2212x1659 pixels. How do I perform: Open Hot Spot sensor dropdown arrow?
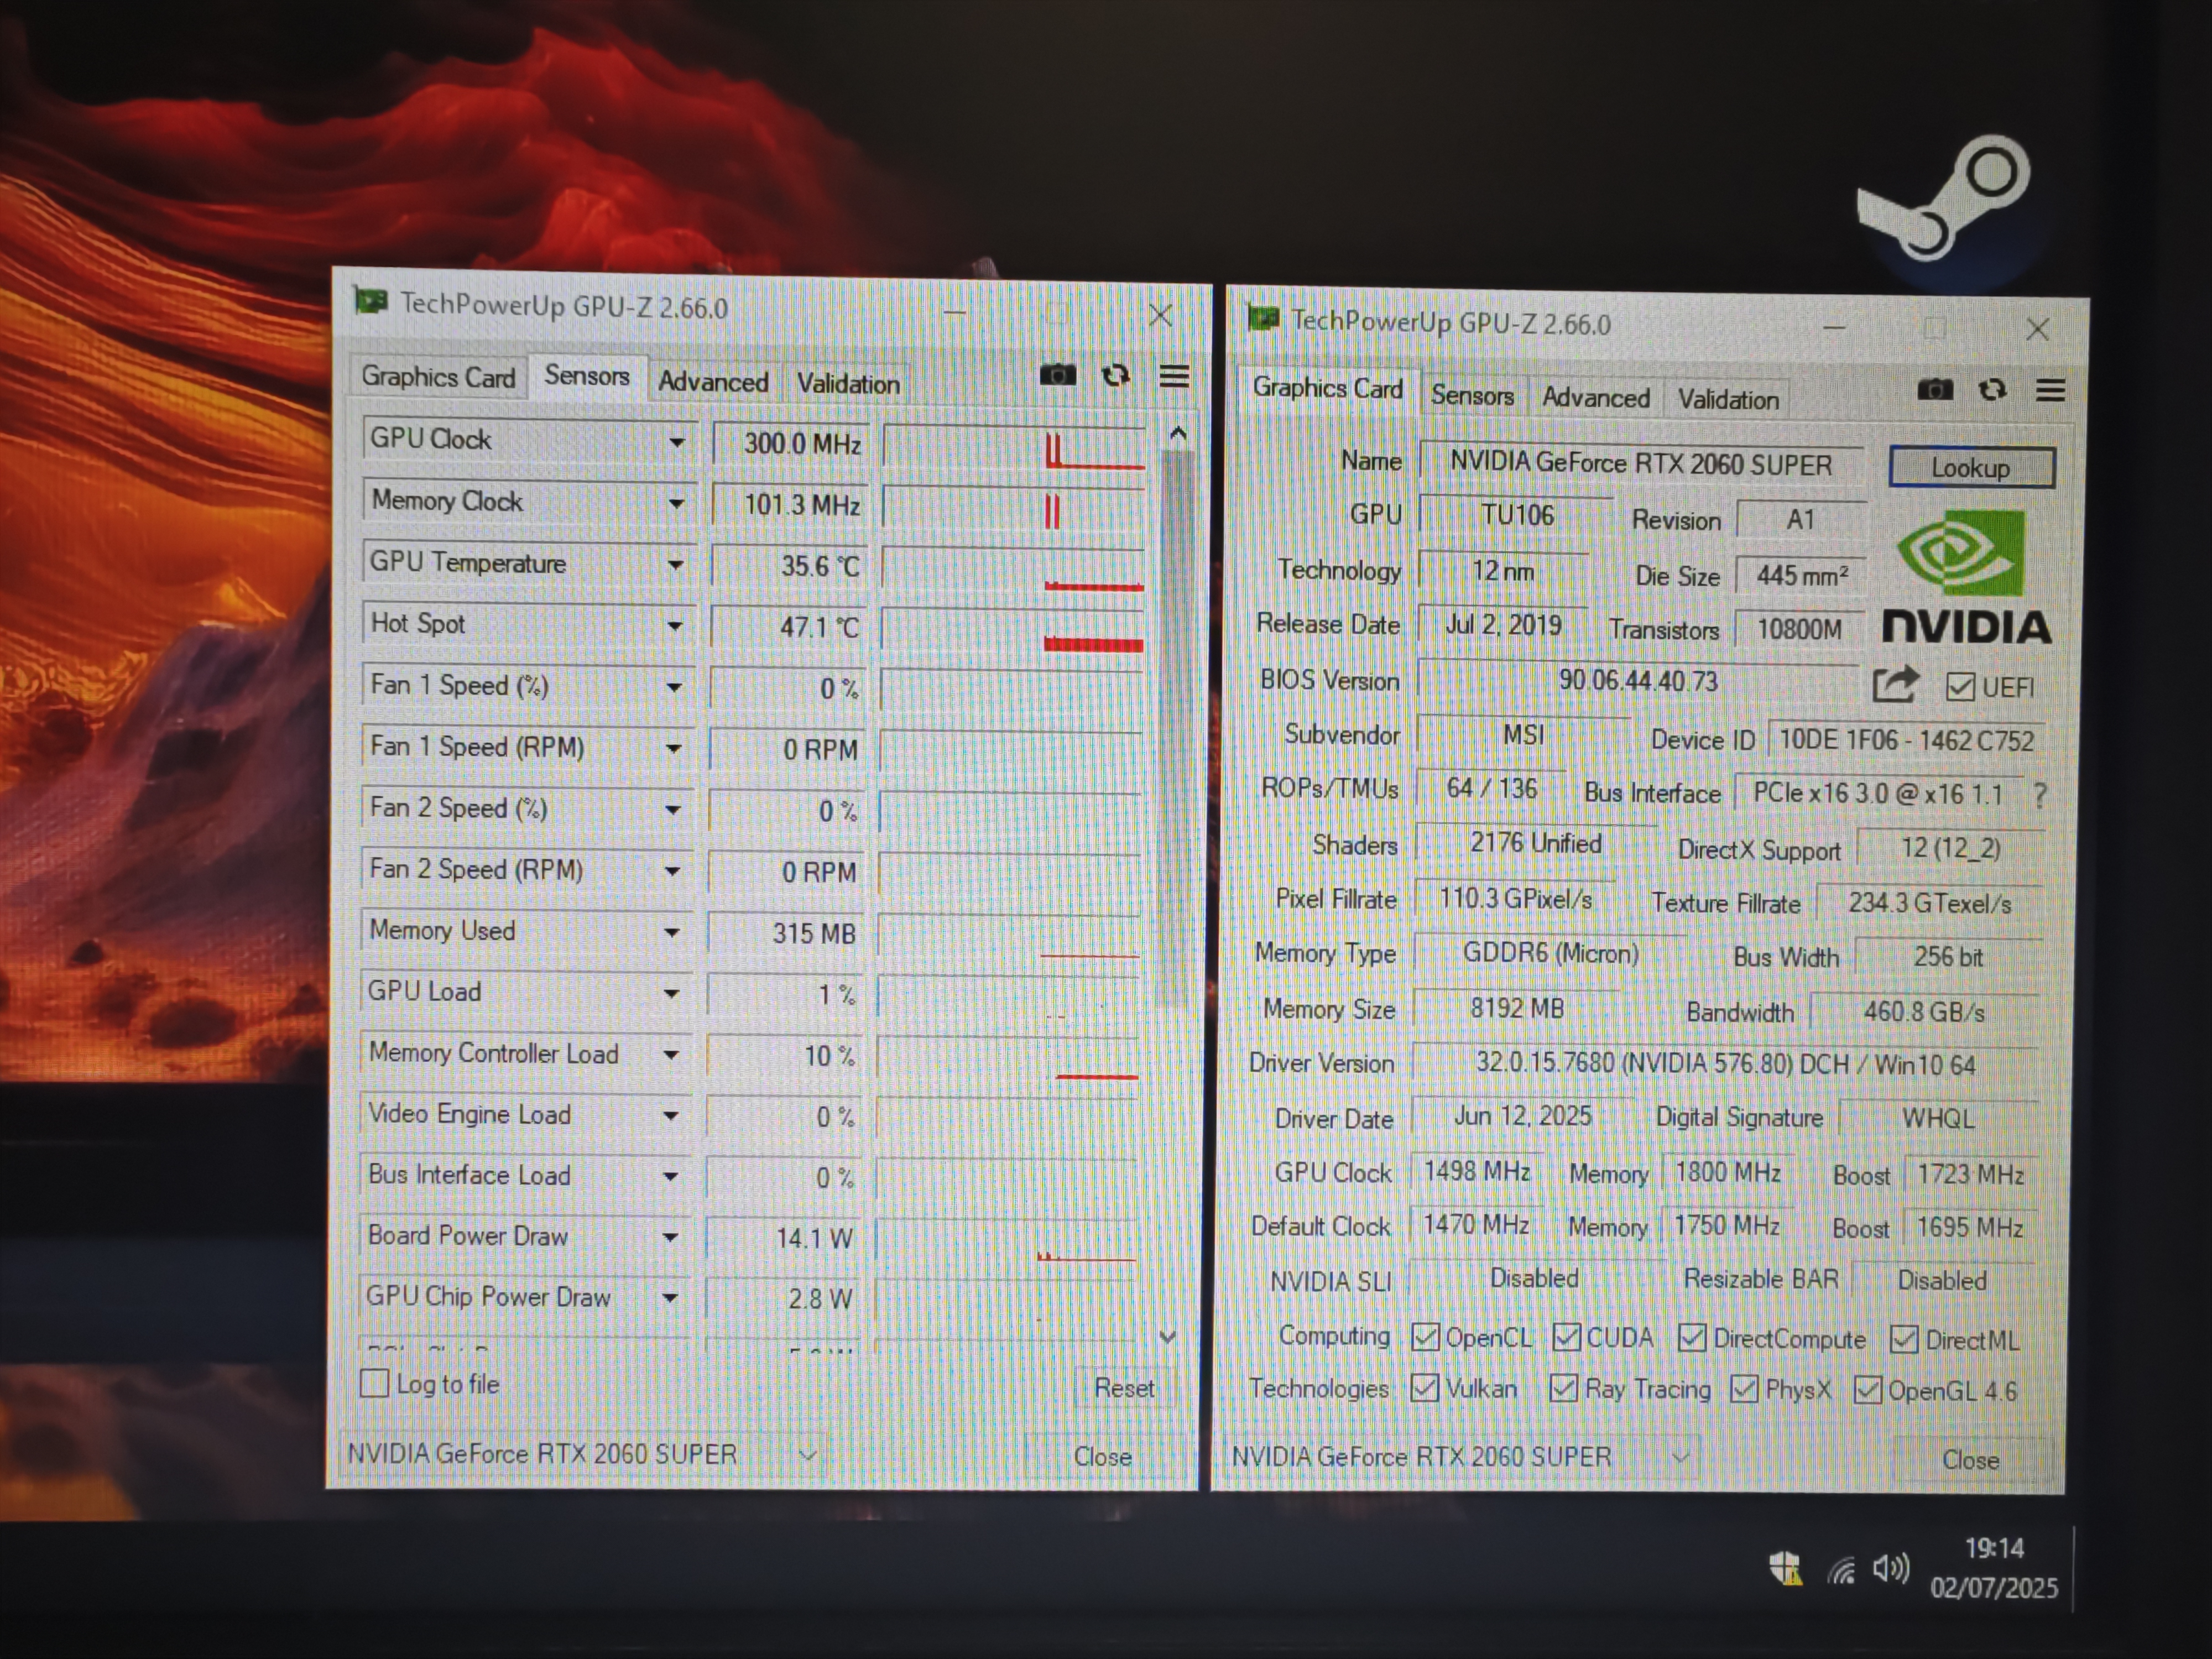675,626
